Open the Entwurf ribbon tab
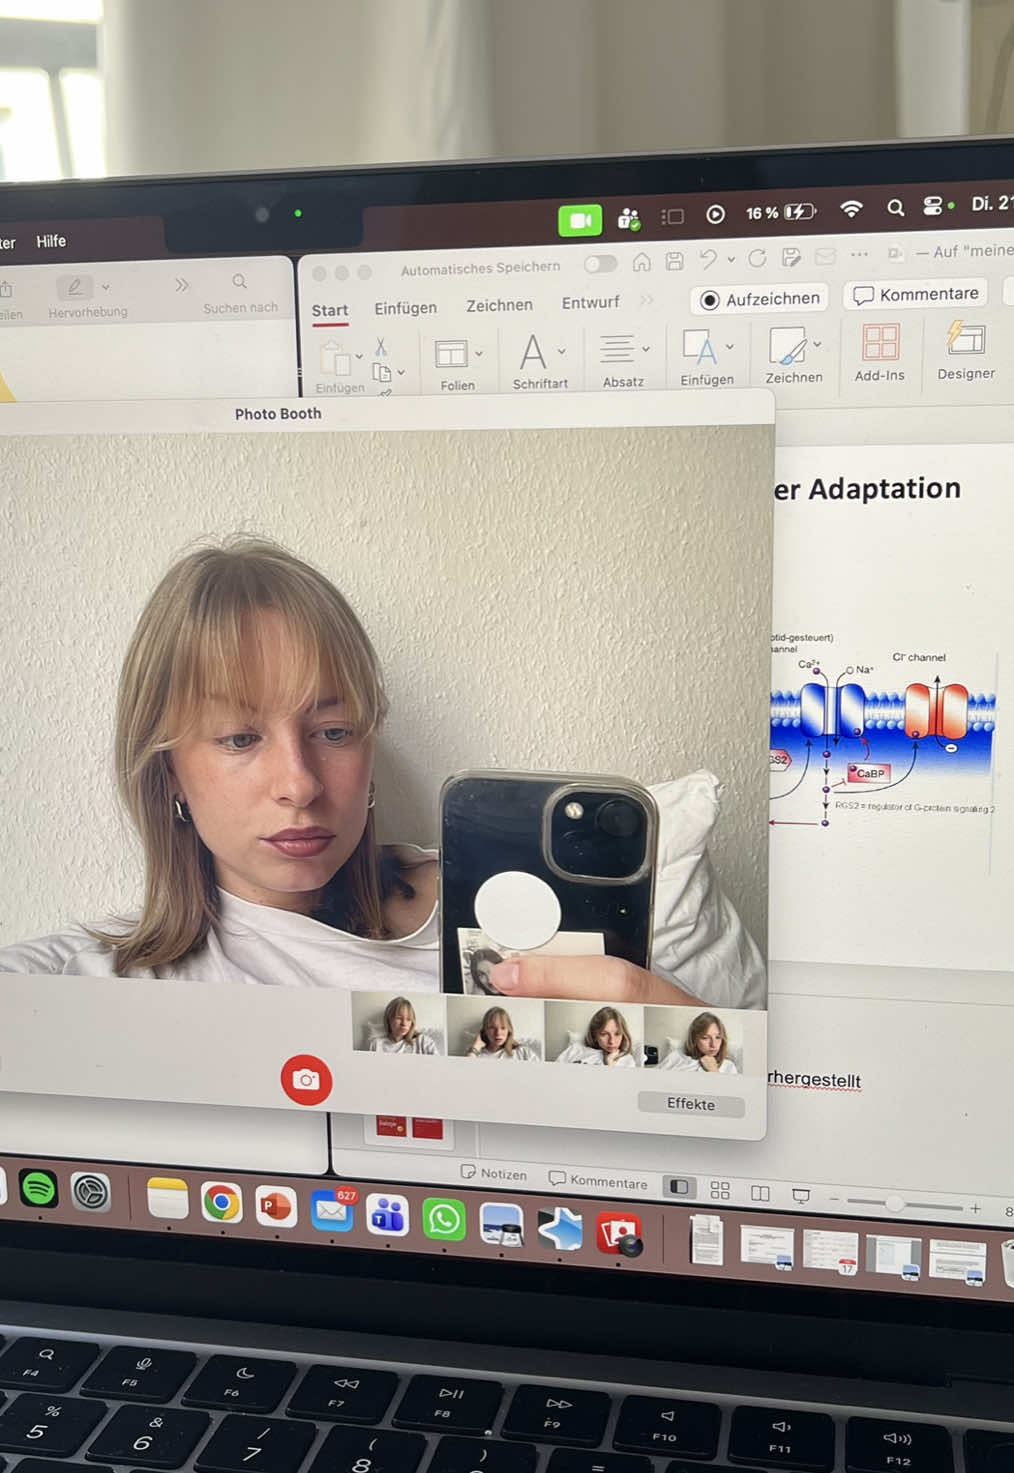This screenshot has width=1014, height=1473. [590, 302]
